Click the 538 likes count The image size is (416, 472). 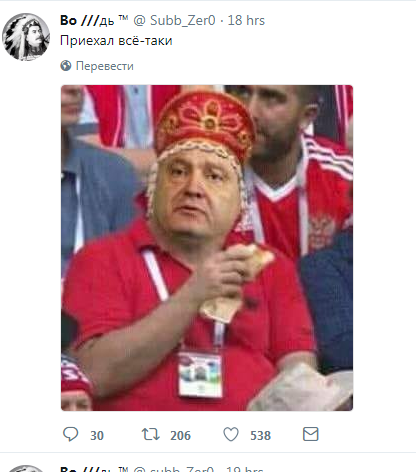(260, 436)
